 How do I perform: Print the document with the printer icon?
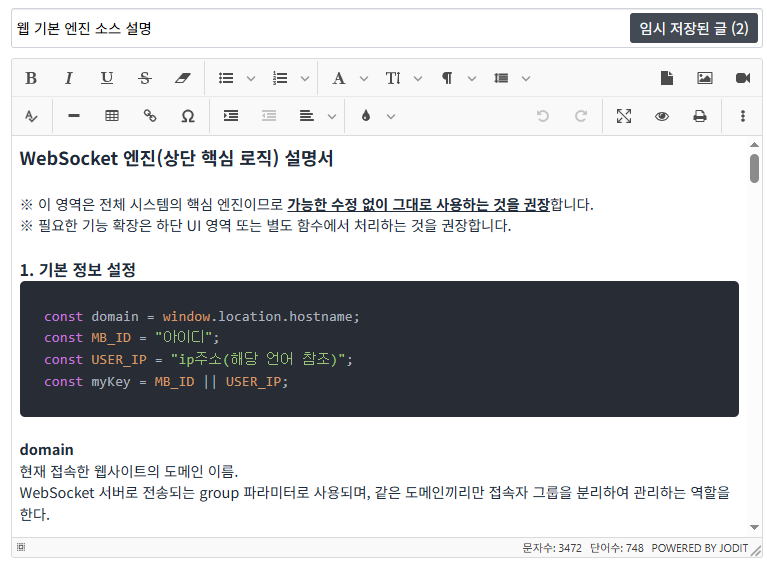pyautogui.click(x=700, y=116)
